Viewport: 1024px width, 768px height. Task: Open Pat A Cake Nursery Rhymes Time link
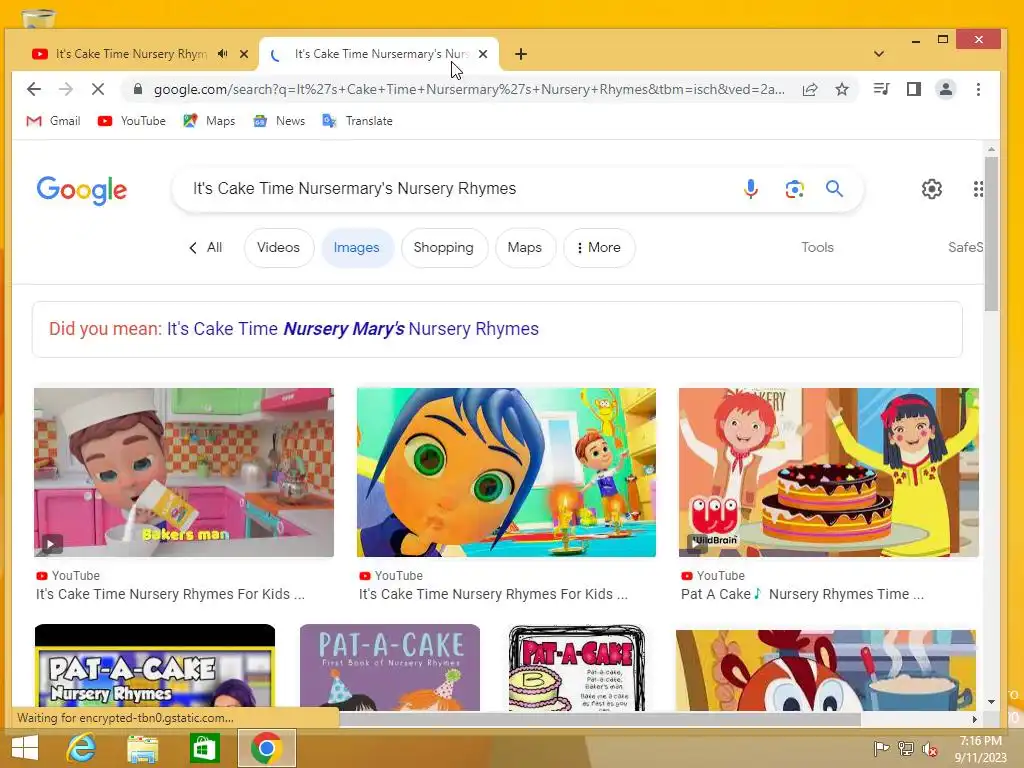[802, 594]
